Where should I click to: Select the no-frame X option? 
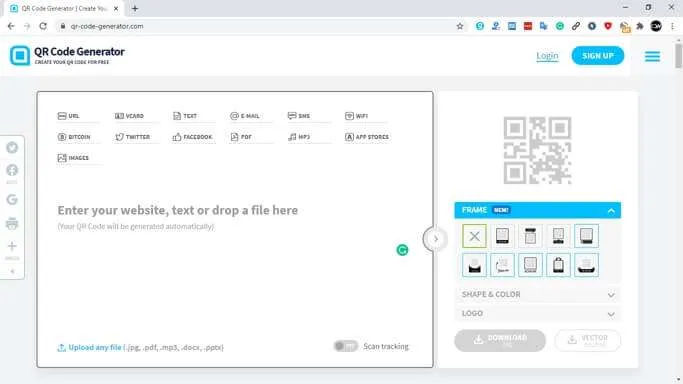[x=474, y=236]
